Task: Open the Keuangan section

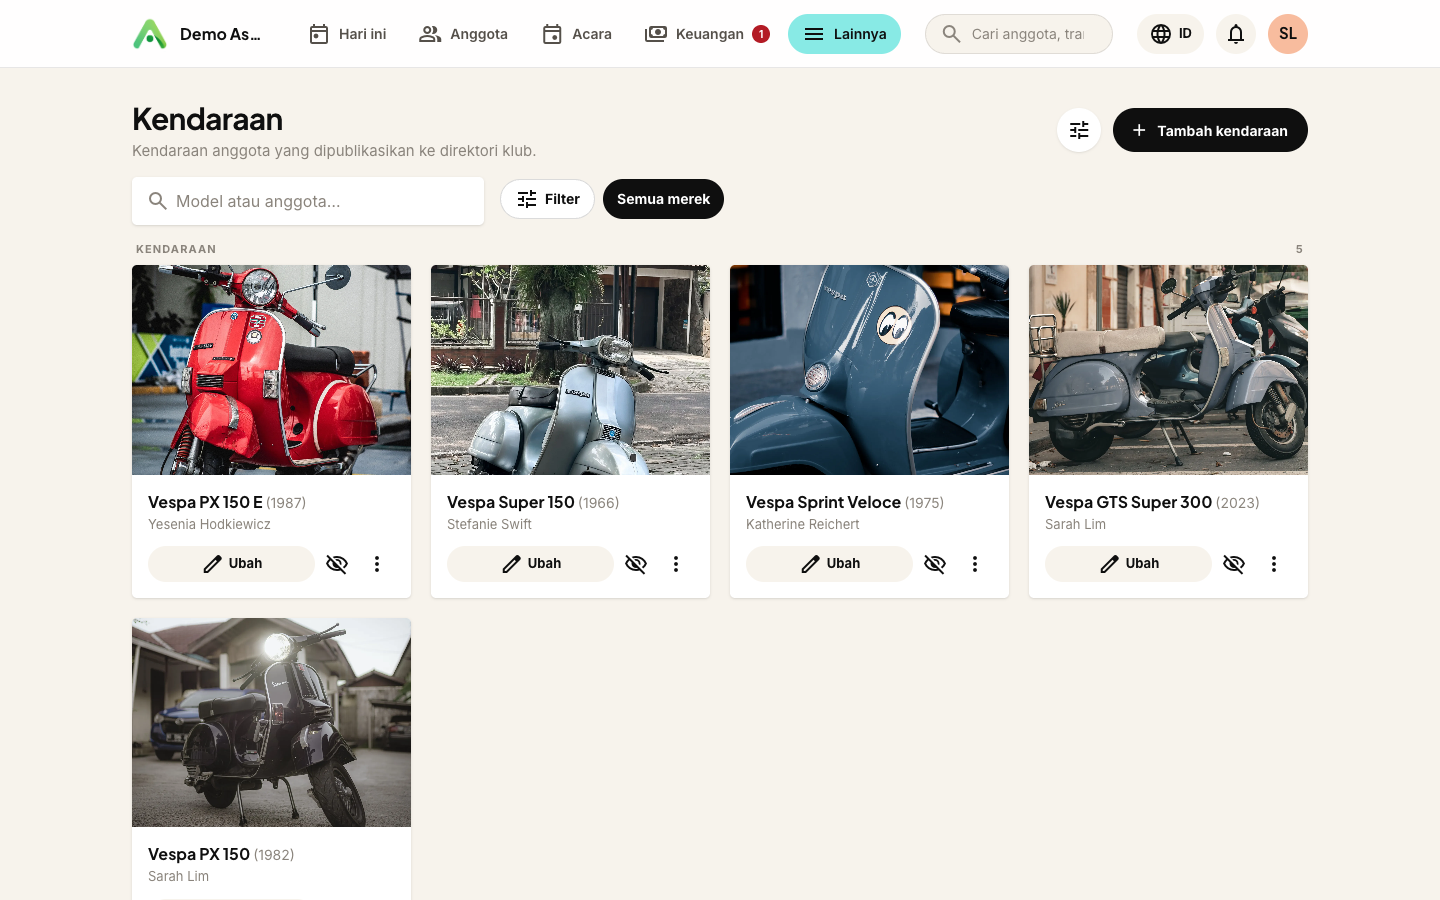Action: click(706, 34)
